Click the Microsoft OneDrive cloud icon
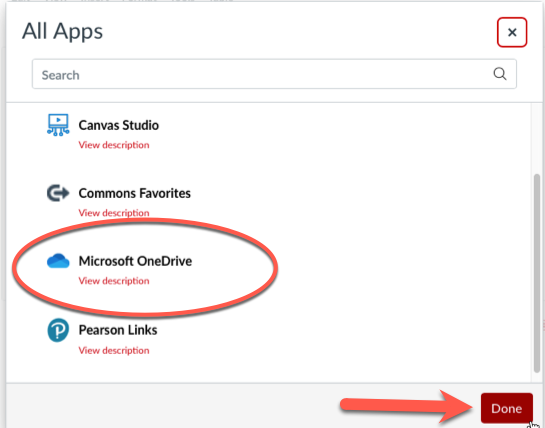 [x=58, y=261]
